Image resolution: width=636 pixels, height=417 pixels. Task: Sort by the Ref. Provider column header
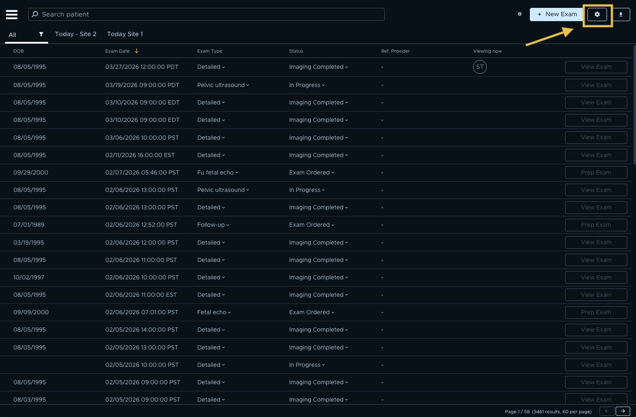[x=395, y=51]
